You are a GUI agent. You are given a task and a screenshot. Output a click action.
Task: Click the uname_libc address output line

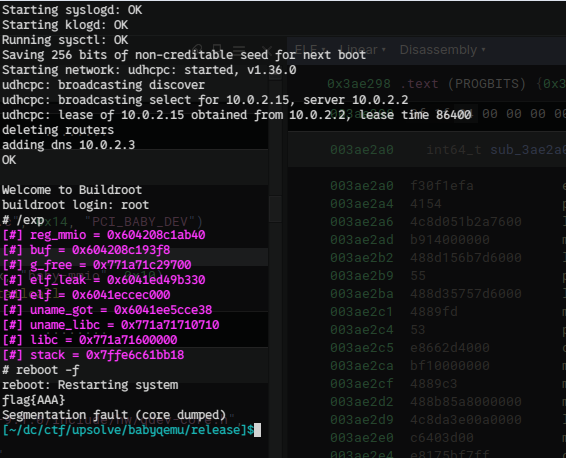click(111, 325)
